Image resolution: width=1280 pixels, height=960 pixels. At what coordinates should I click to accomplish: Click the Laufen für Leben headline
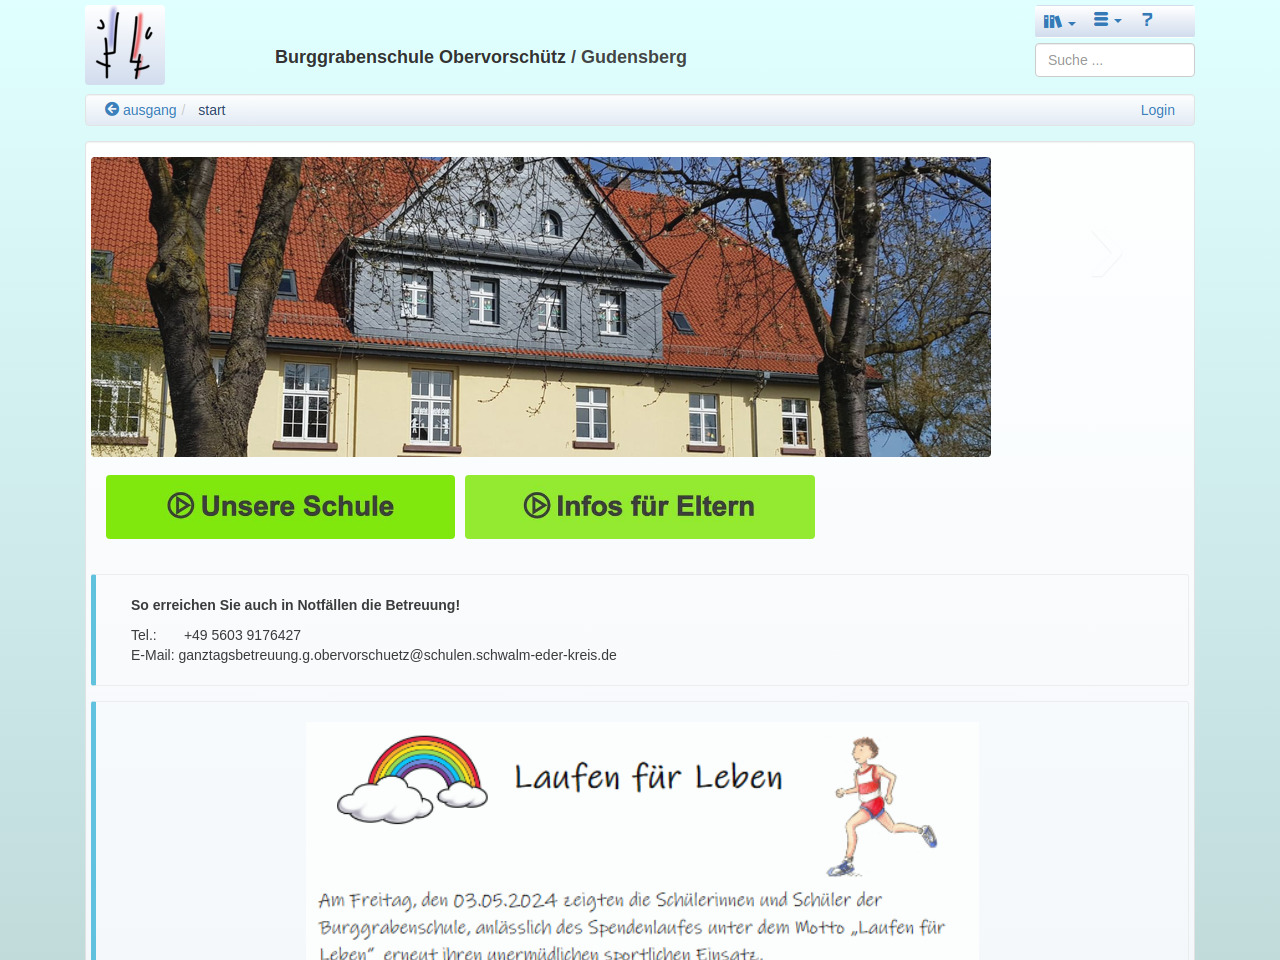pos(648,777)
